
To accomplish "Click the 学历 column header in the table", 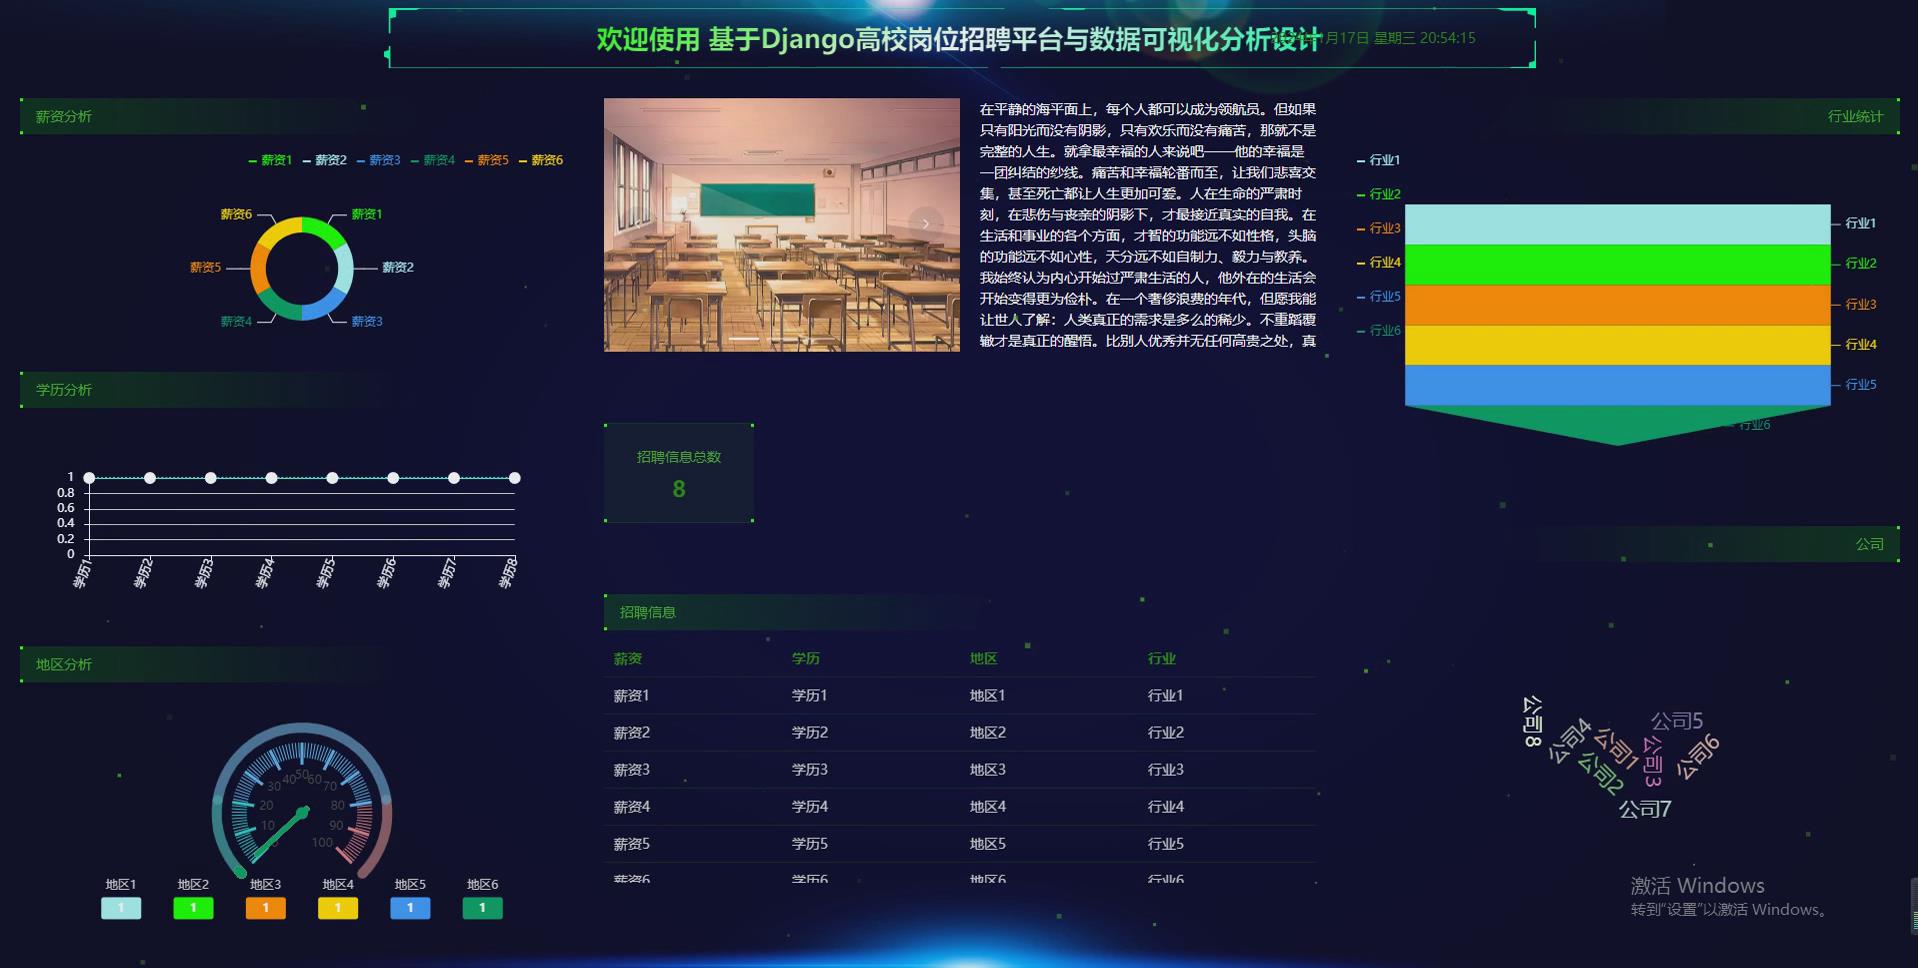I will click(x=806, y=659).
